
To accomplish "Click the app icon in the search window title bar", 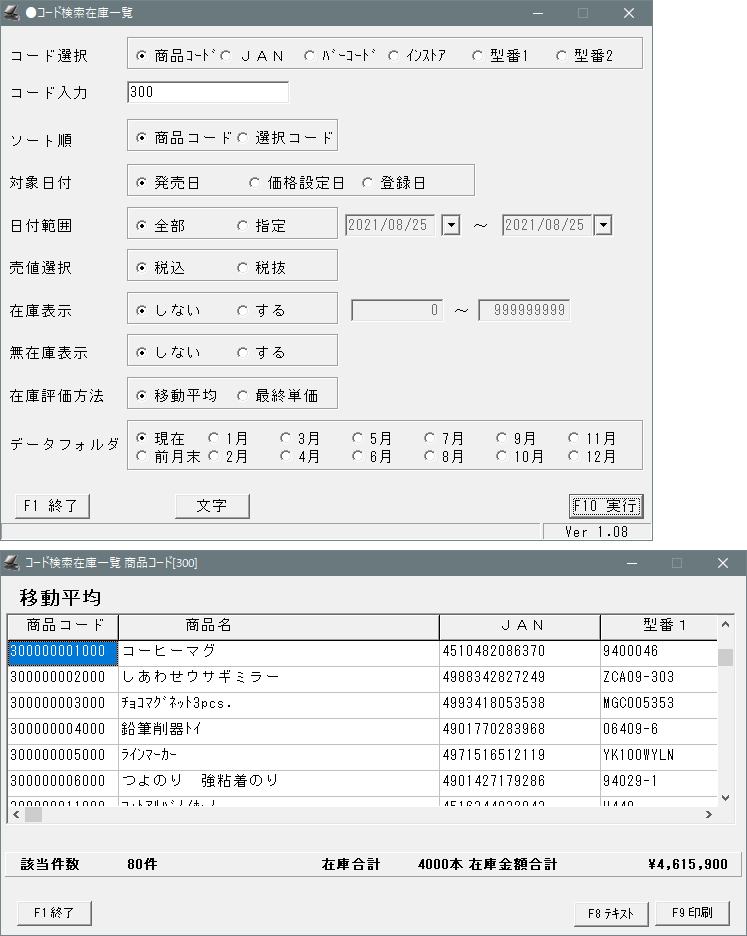I will click(13, 13).
